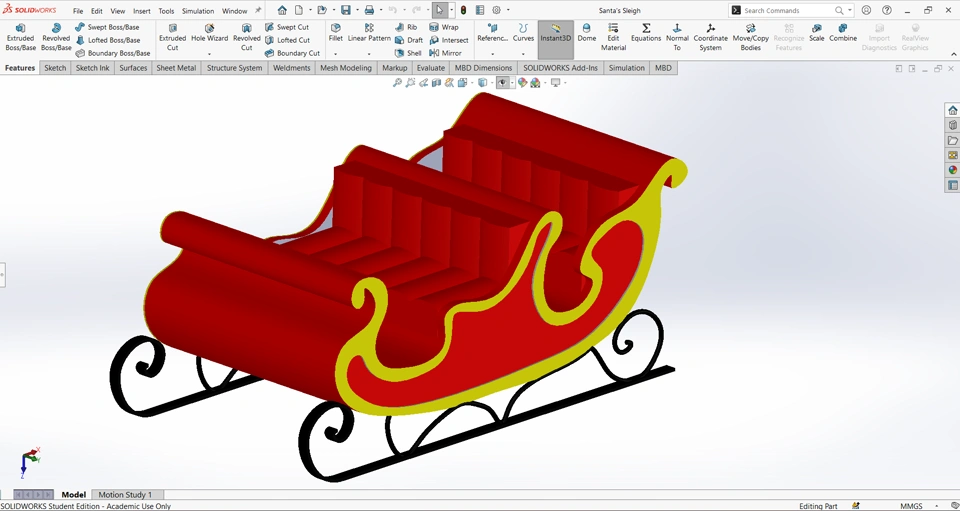Open the Curves tool

[x=523, y=33]
